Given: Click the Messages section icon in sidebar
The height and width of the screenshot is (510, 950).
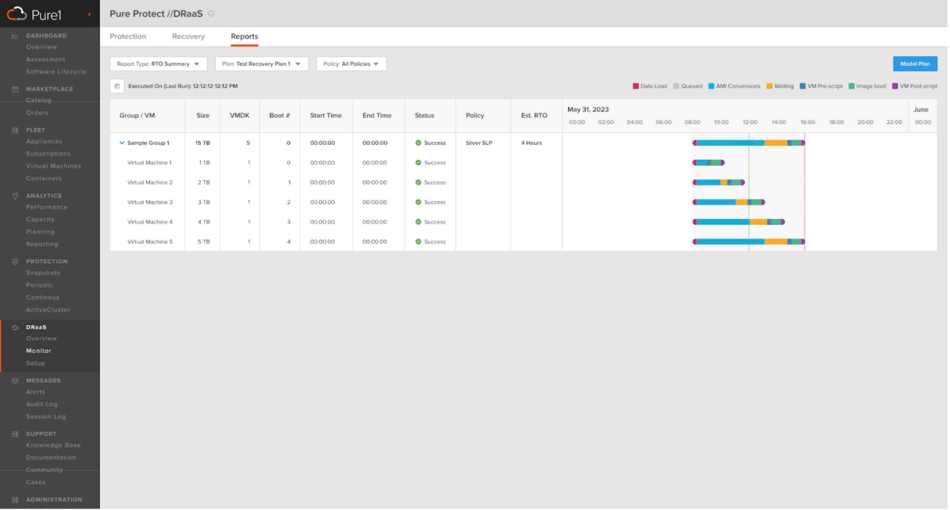Looking at the screenshot, I should pyautogui.click(x=15, y=380).
